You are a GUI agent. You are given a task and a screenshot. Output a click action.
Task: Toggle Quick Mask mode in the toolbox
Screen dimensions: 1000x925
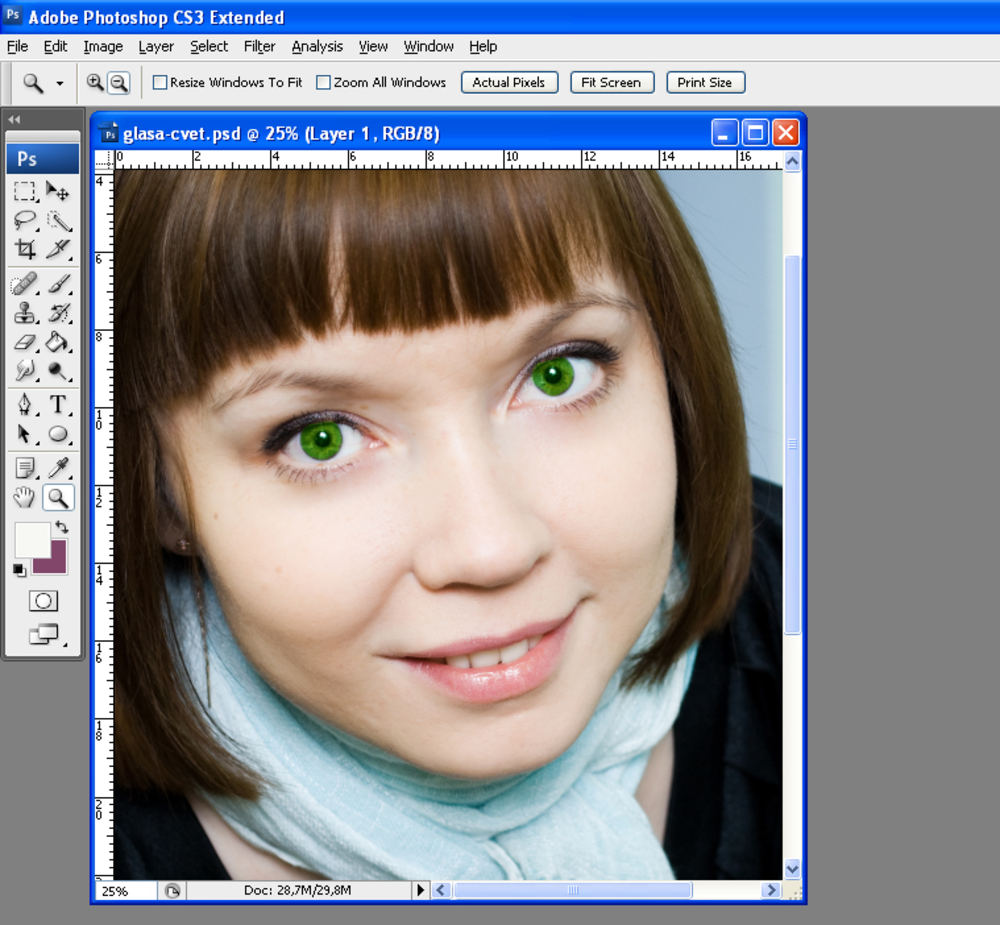click(43, 601)
